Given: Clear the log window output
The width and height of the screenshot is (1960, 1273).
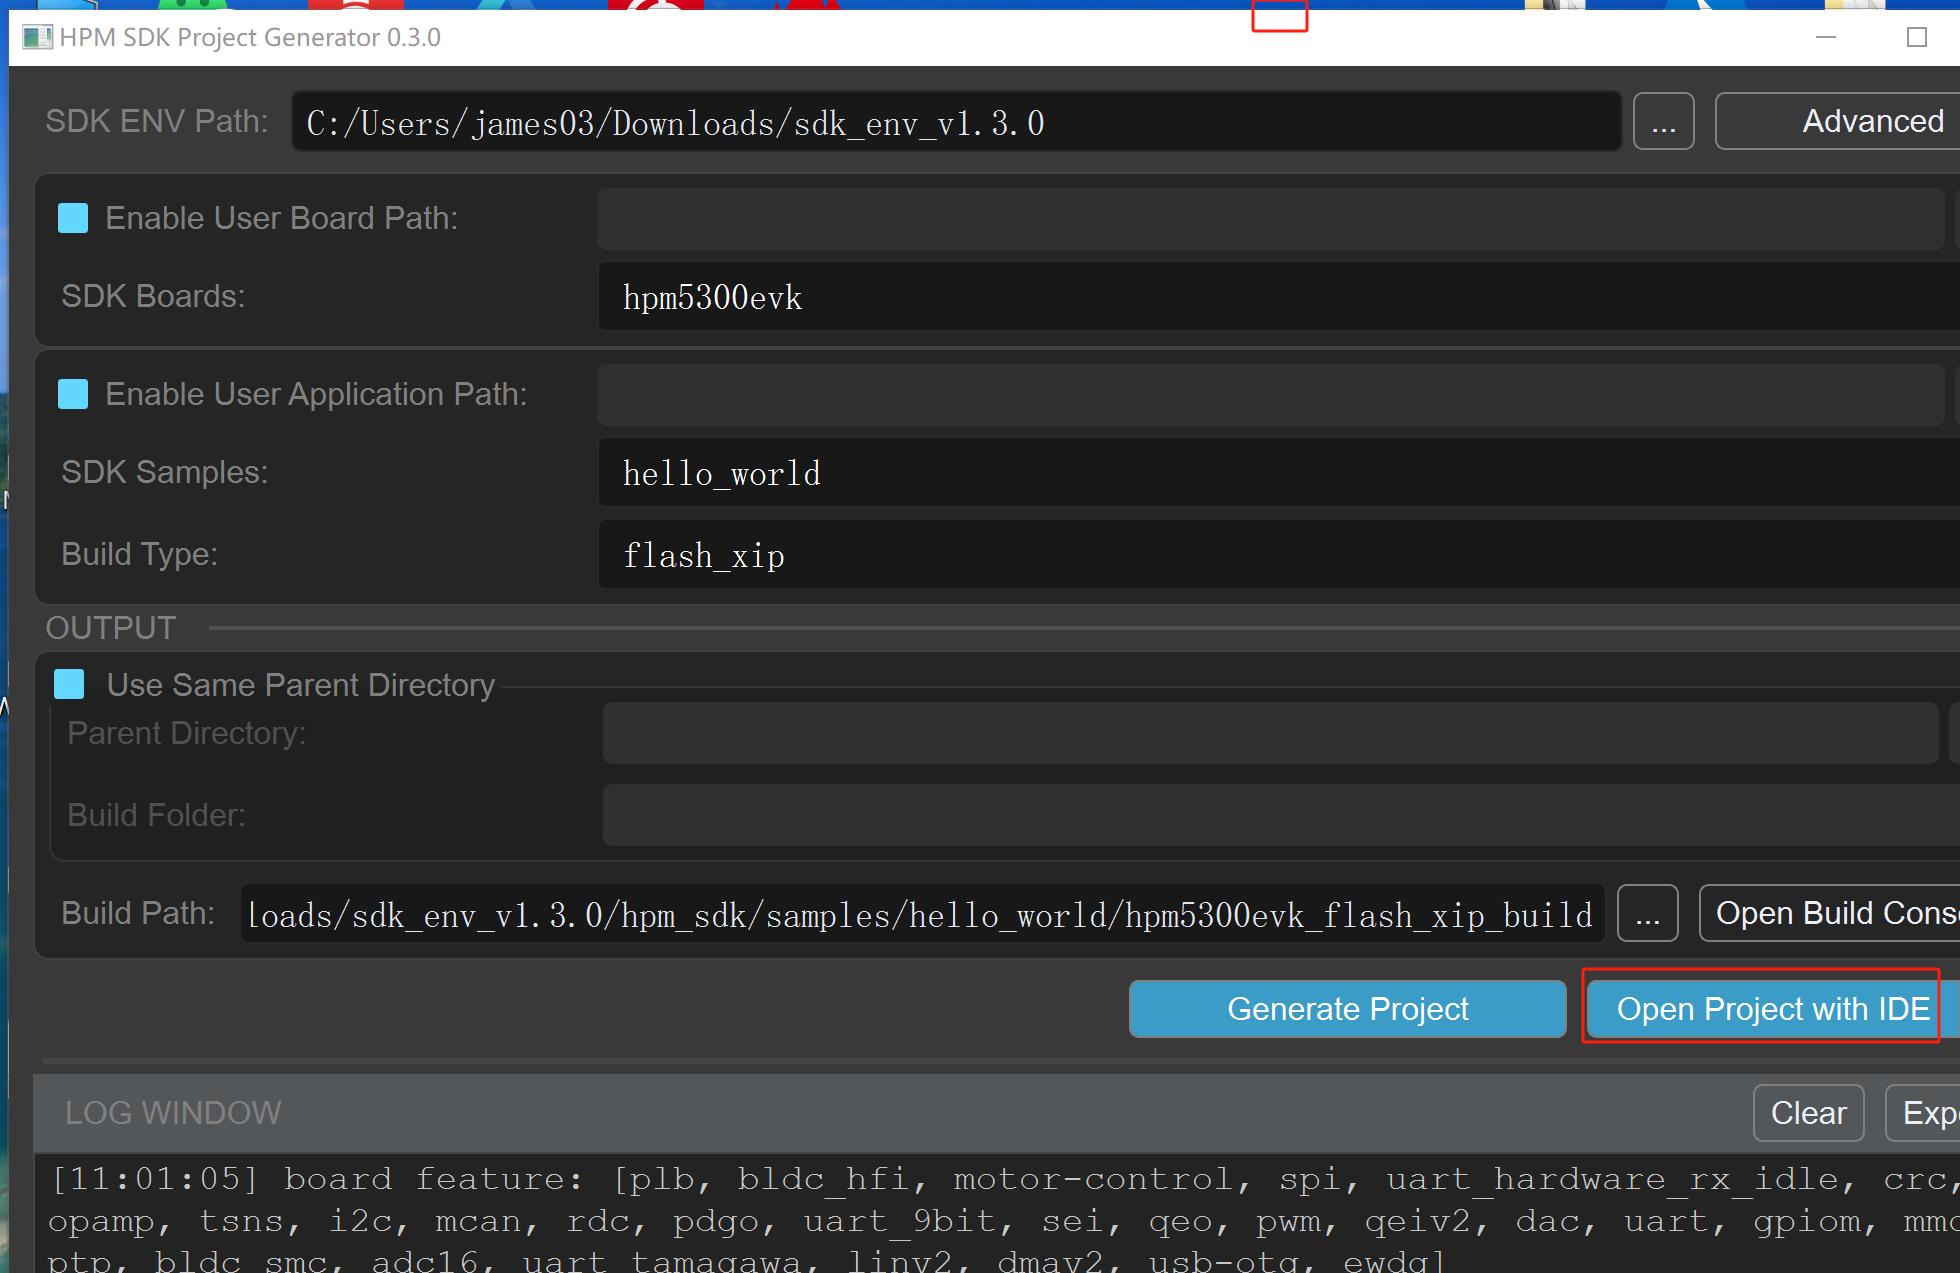Looking at the screenshot, I should [x=1808, y=1113].
